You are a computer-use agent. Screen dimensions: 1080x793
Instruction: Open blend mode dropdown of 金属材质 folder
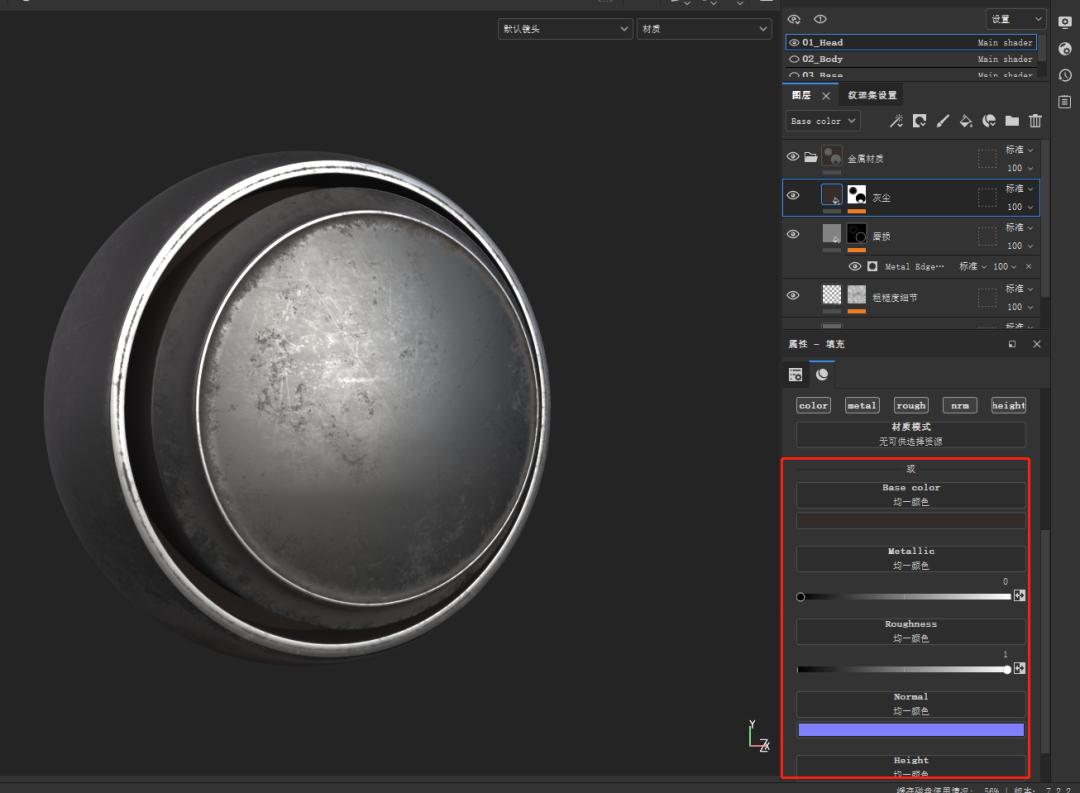pyautogui.click(x=1019, y=150)
